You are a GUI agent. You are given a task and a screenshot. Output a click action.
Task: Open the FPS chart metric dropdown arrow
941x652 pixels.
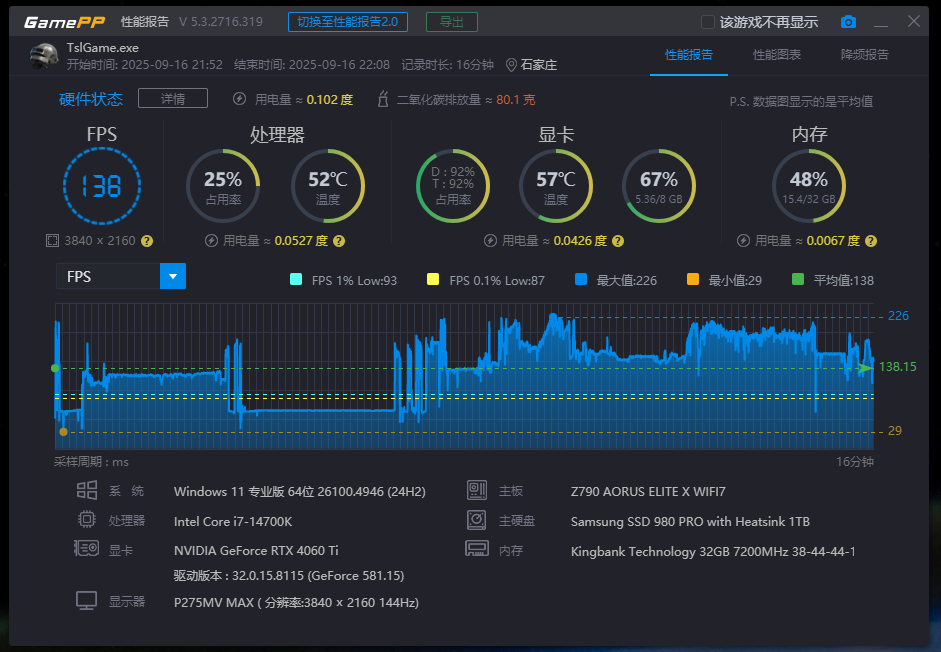pos(173,276)
